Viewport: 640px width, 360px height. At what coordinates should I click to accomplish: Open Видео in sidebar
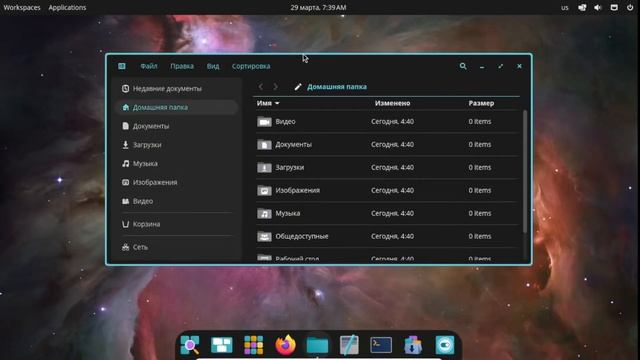click(x=177, y=201)
